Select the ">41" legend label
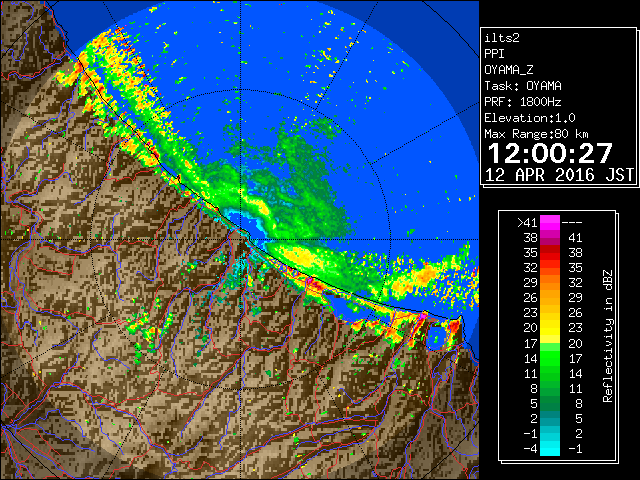Screen dimensions: 640x480 (527, 223)
